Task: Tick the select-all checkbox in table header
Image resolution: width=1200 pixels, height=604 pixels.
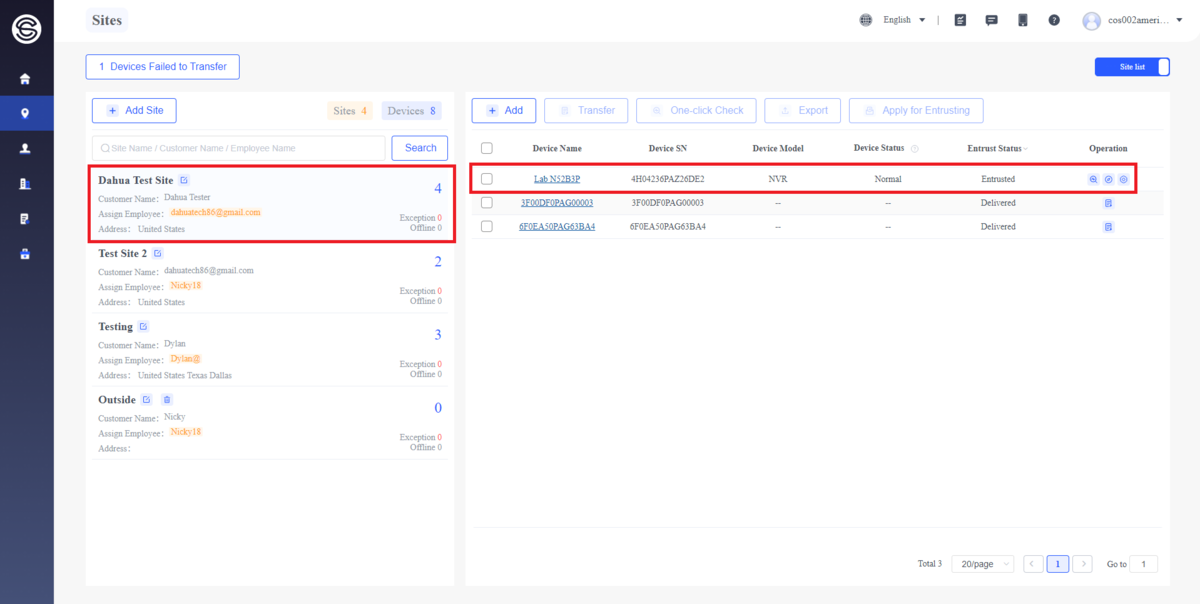Action: (x=487, y=148)
